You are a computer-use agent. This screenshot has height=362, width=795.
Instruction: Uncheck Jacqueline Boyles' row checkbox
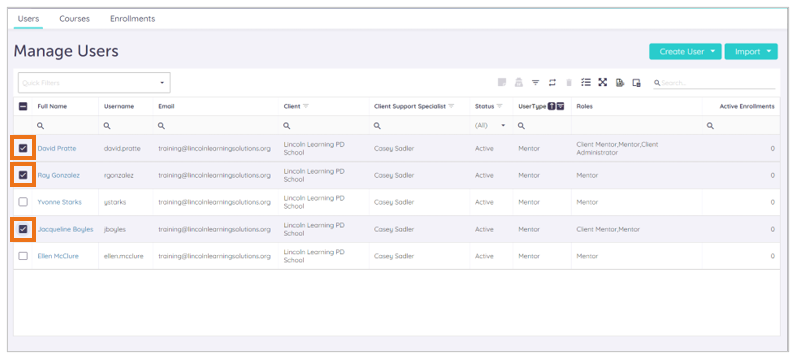[23, 229]
